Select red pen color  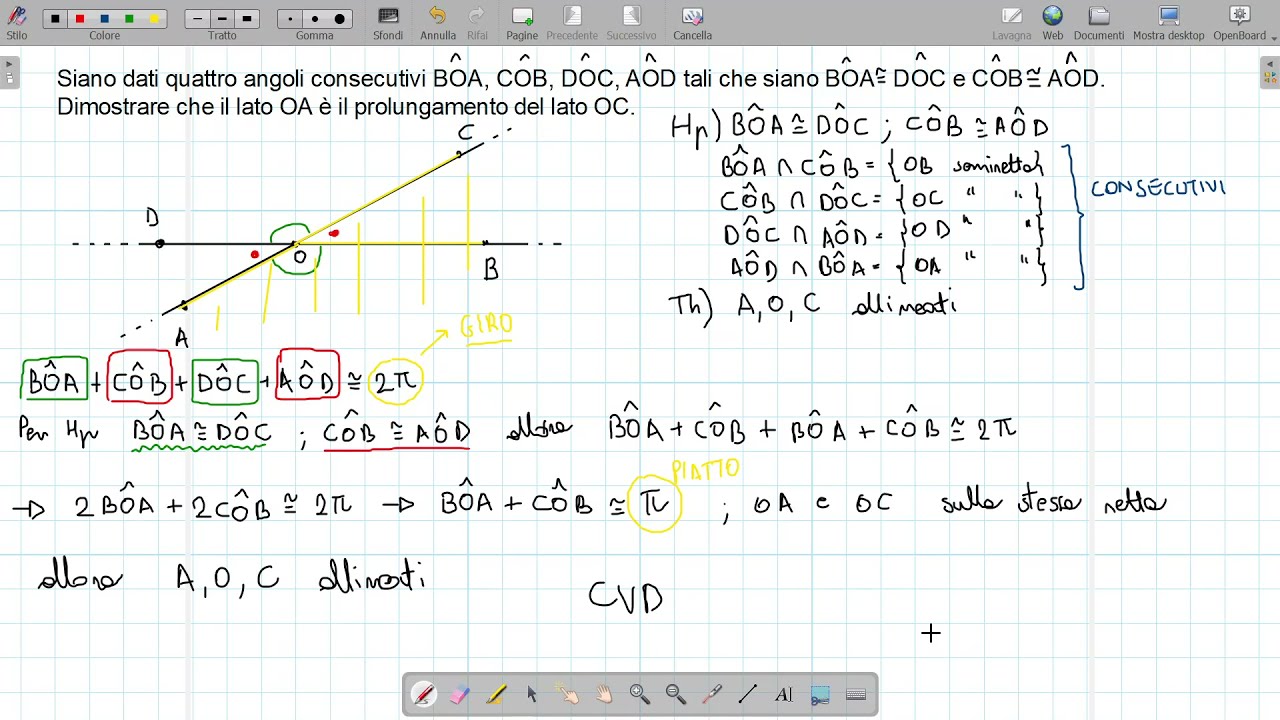tap(80, 19)
